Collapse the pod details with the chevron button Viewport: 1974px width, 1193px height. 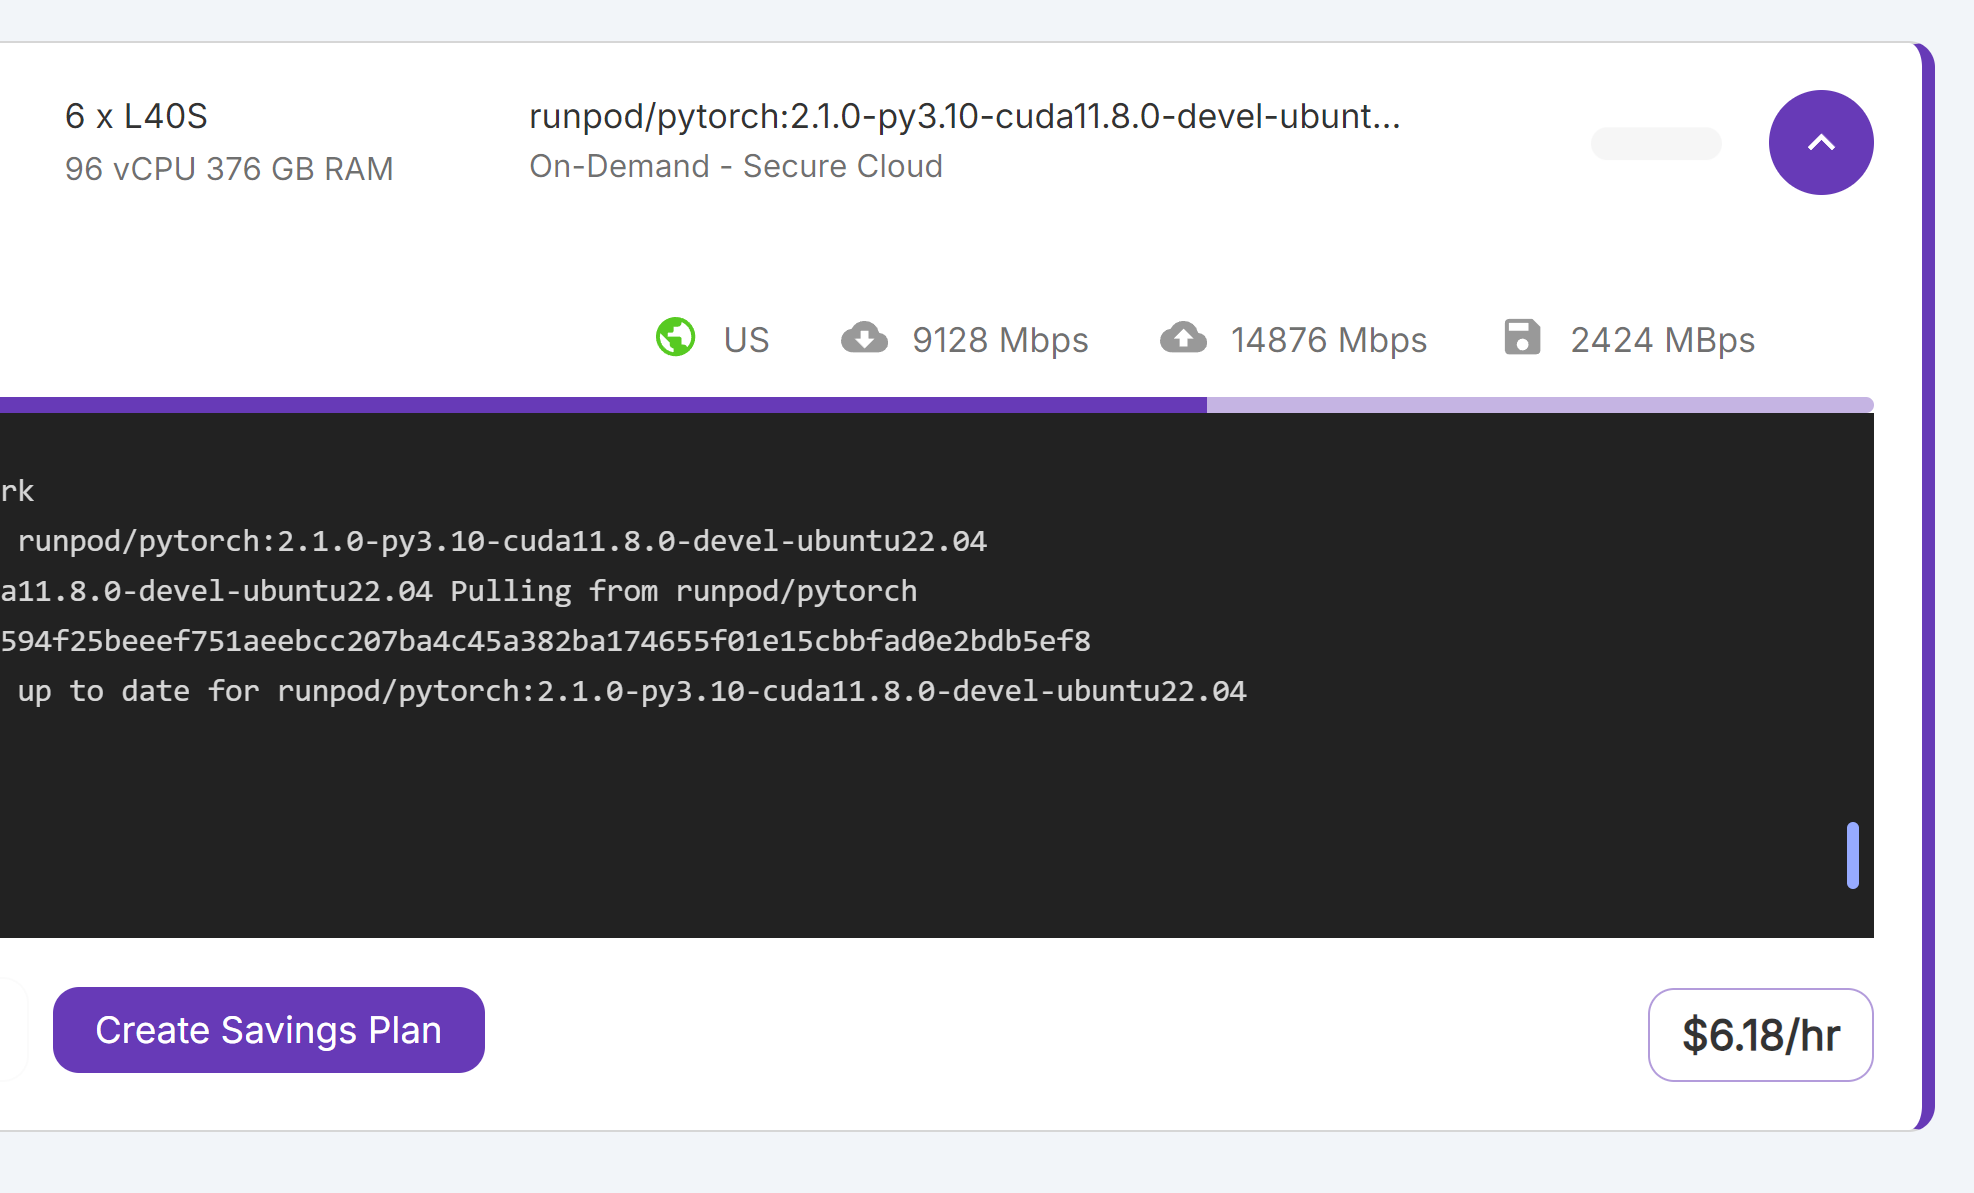tap(1820, 143)
